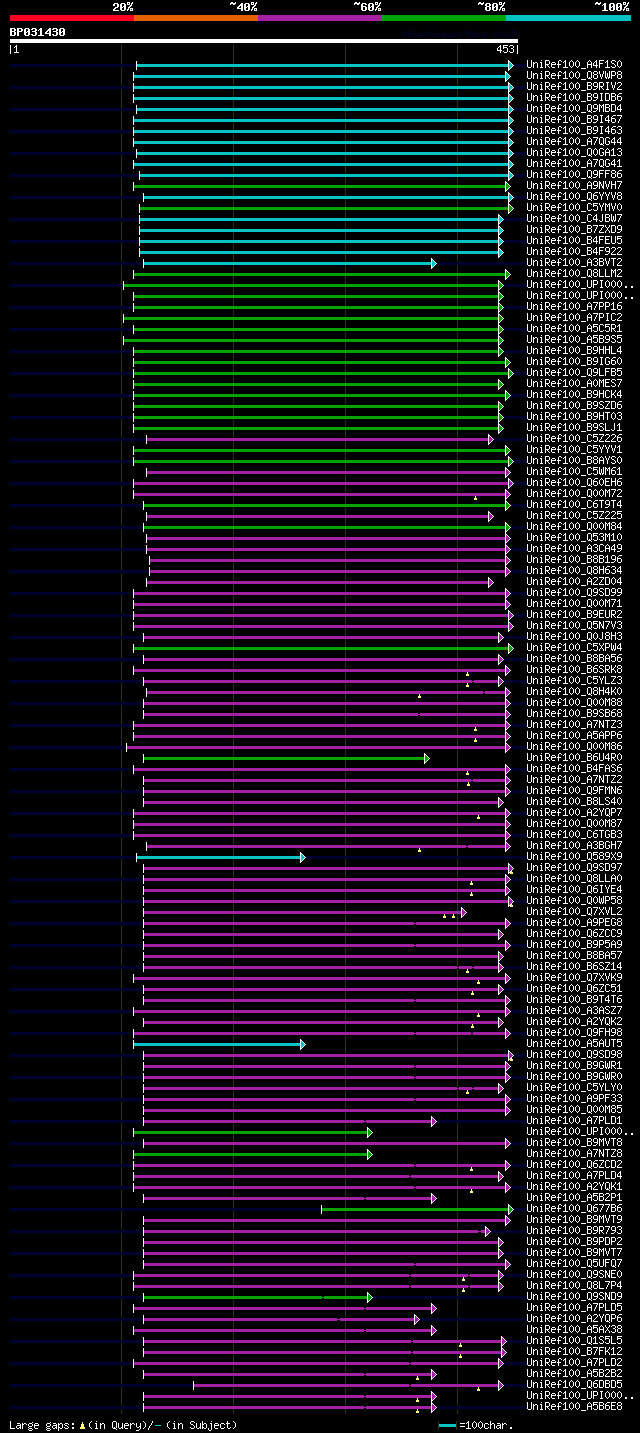Select the UniRef100_Q6IYE4 hit
Image resolution: width=640 pixels, height=1433 pixels.
[x=574, y=889]
